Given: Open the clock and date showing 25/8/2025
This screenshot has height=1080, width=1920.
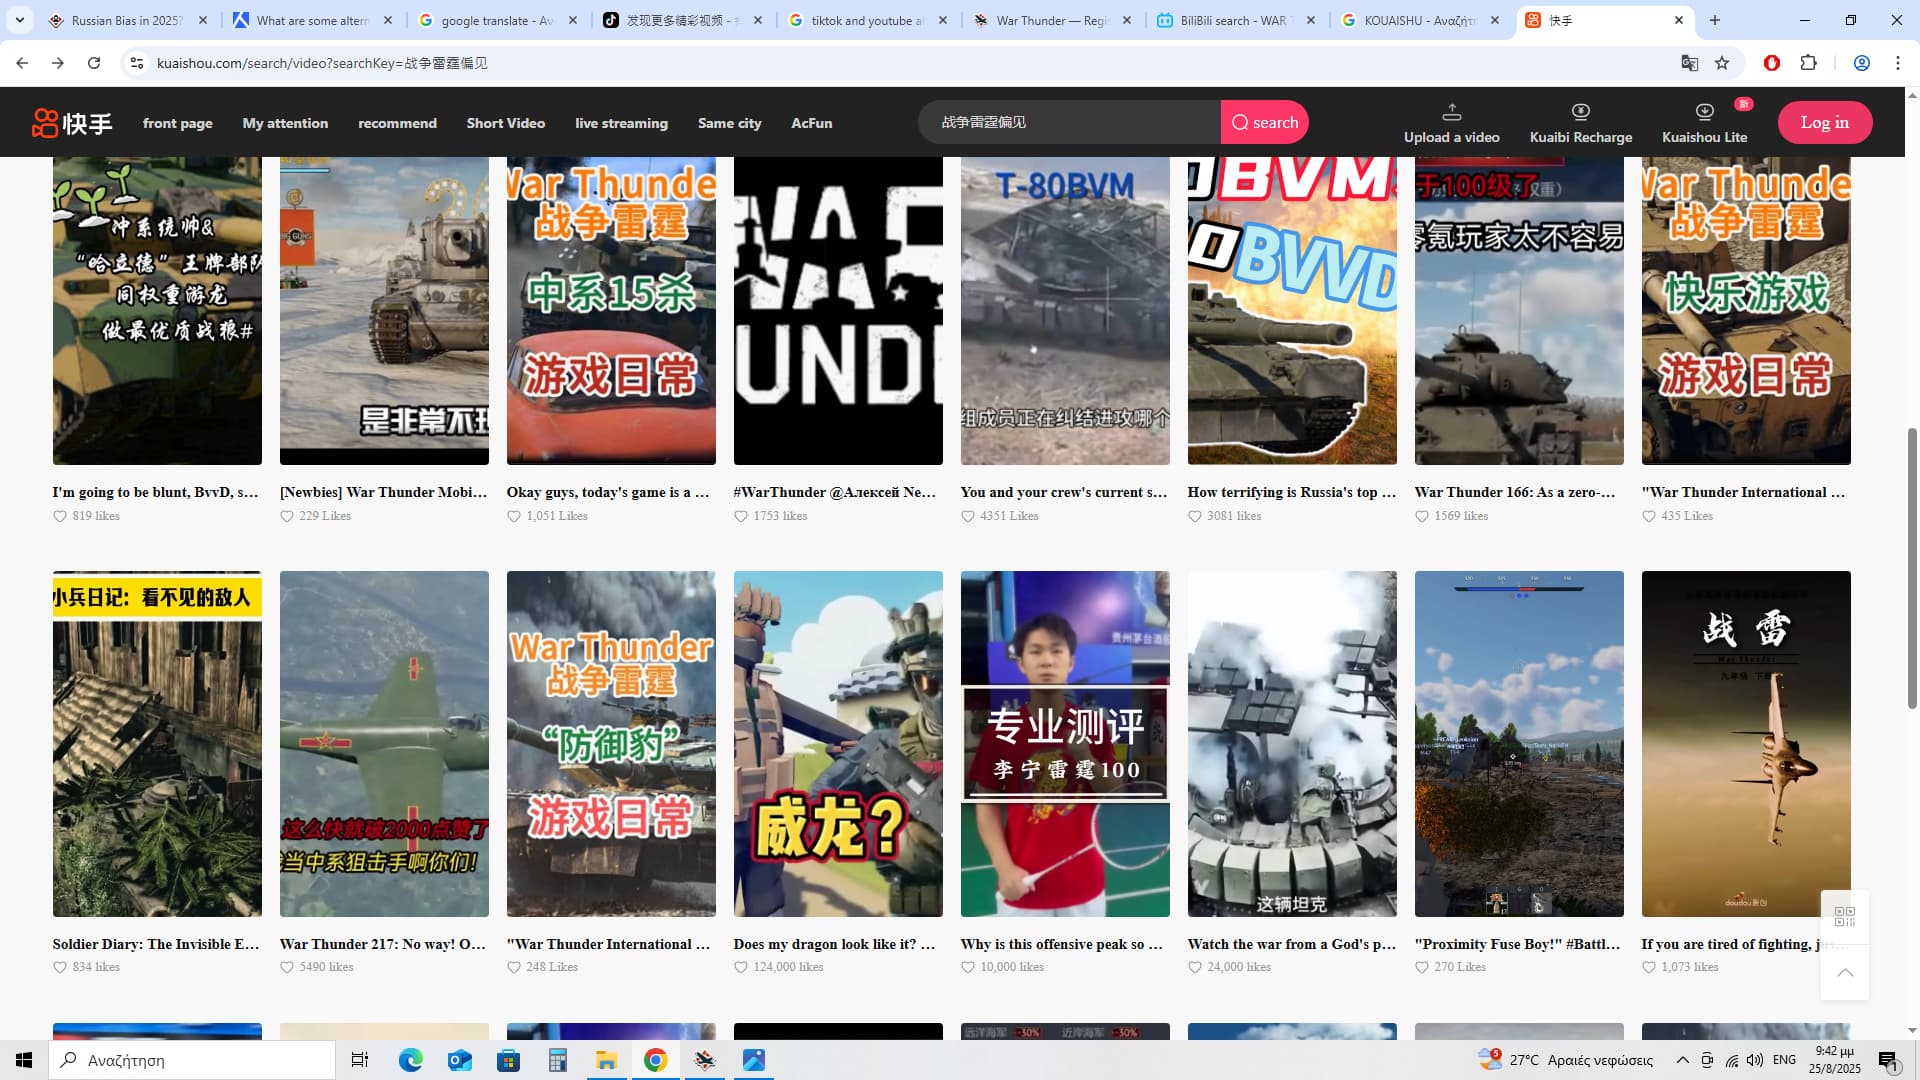Looking at the screenshot, I should tap(1834, 1060).
